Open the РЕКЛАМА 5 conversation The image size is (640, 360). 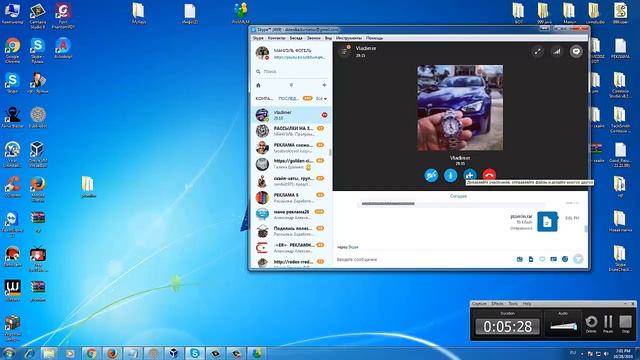point(291,198)
